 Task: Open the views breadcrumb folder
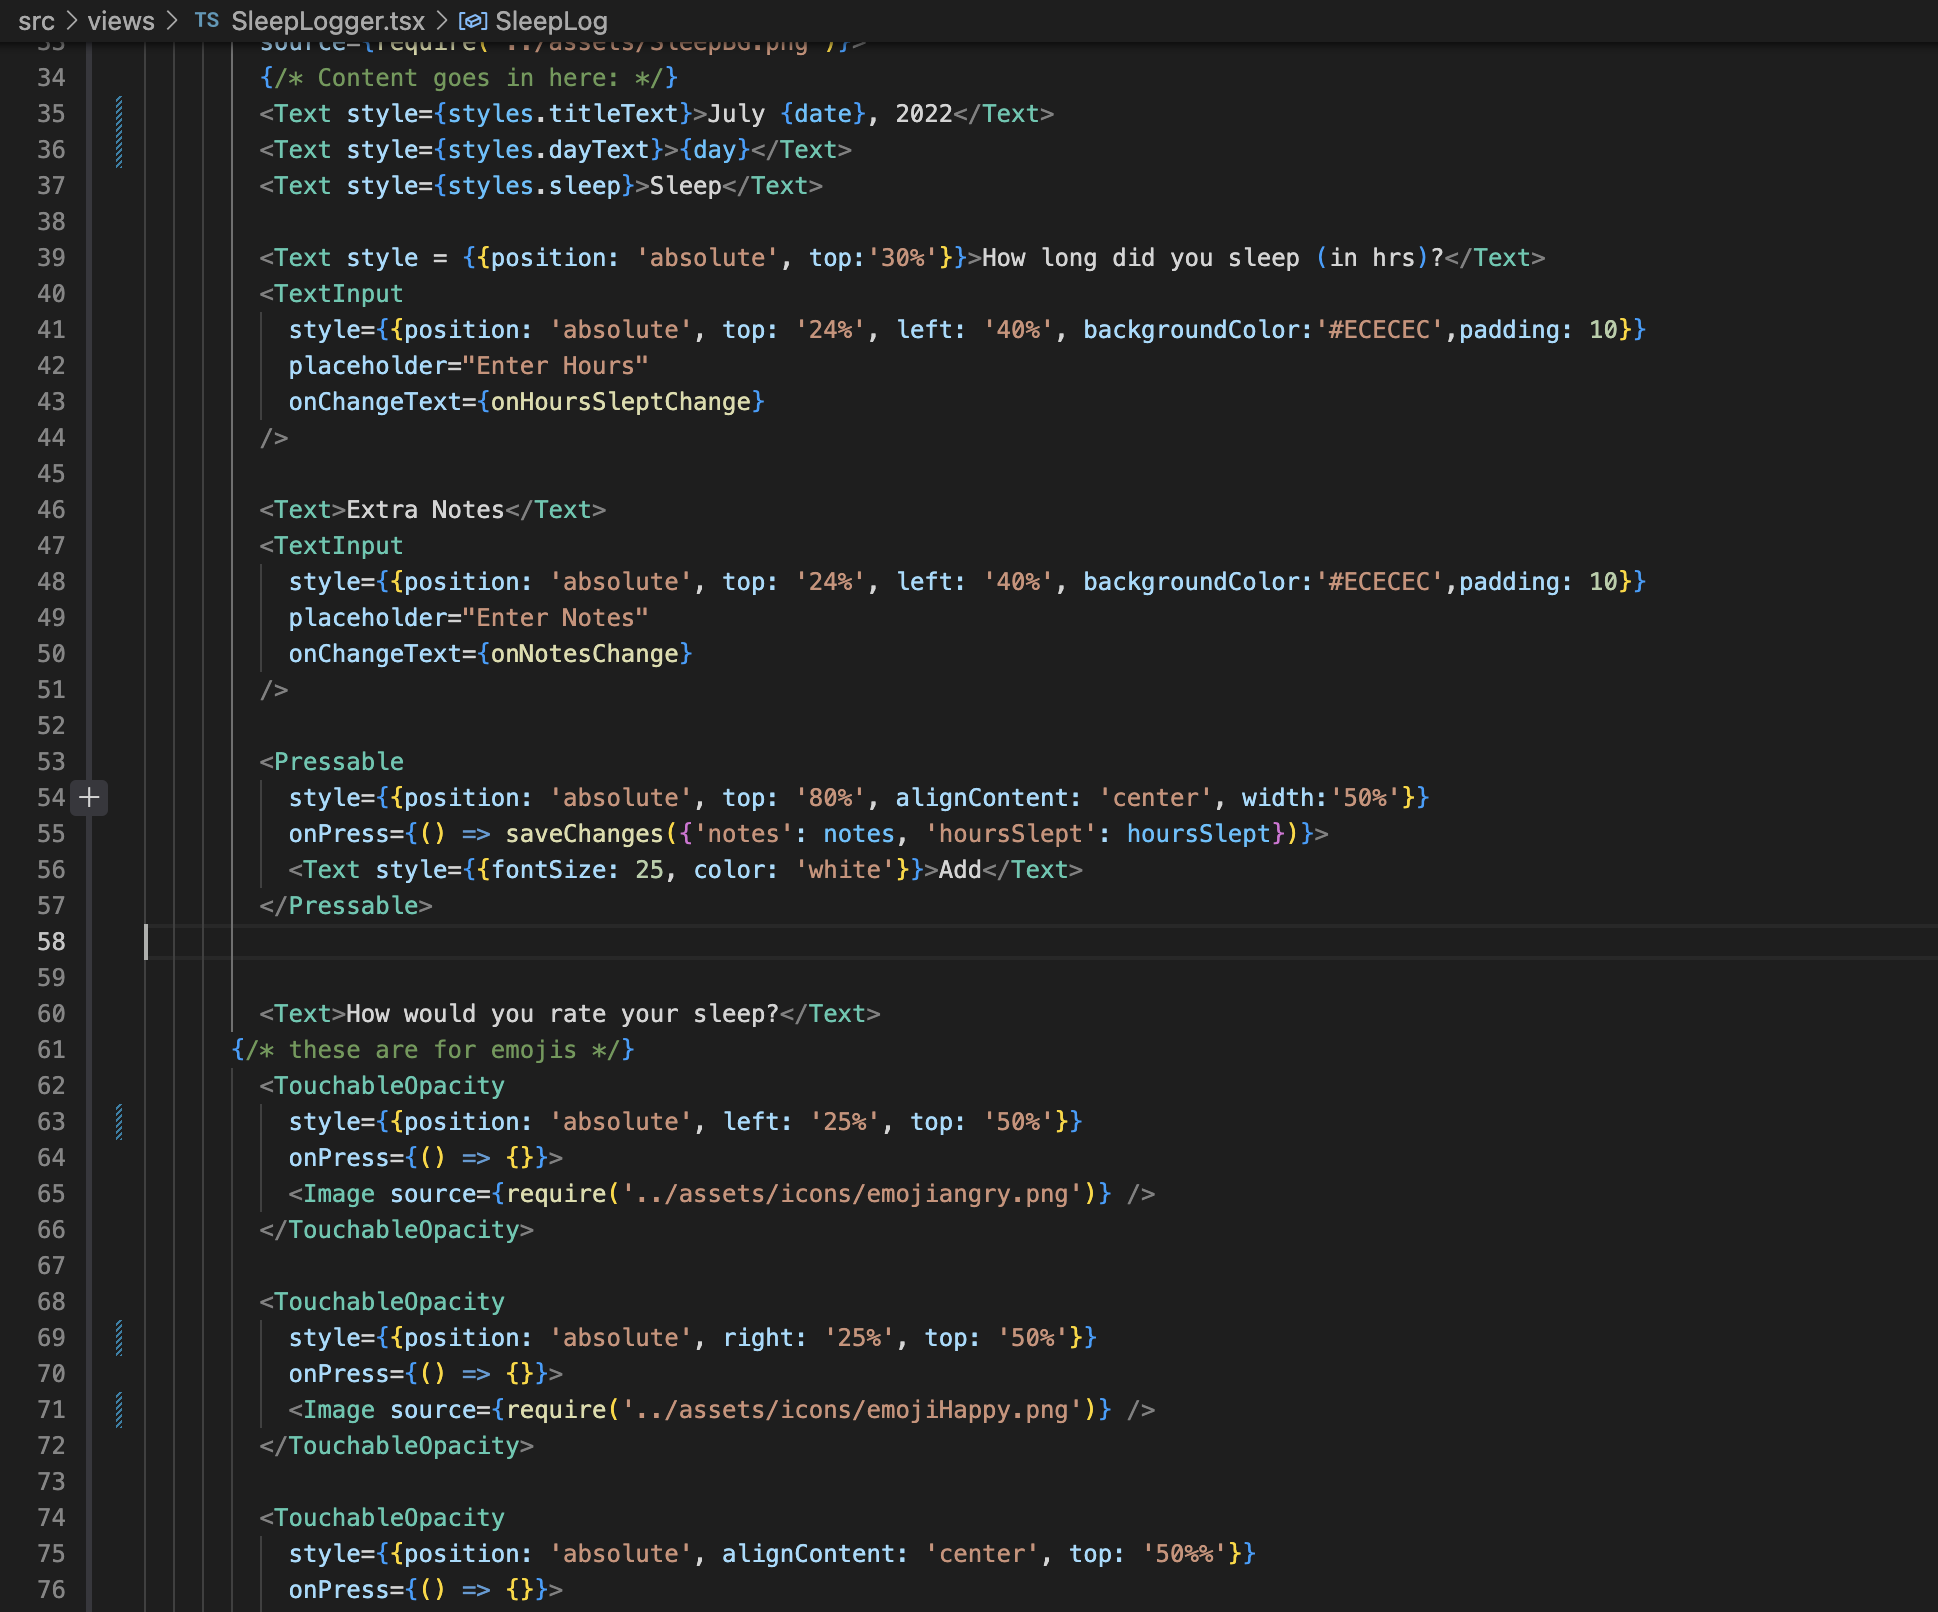coord(121,21)
